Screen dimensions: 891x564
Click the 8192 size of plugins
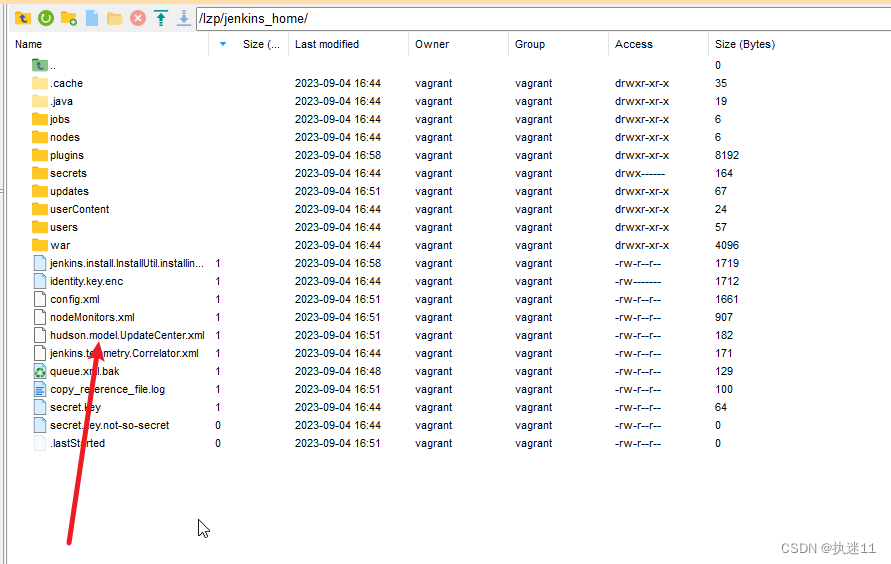pyautogui.click(x=727, y=155)
